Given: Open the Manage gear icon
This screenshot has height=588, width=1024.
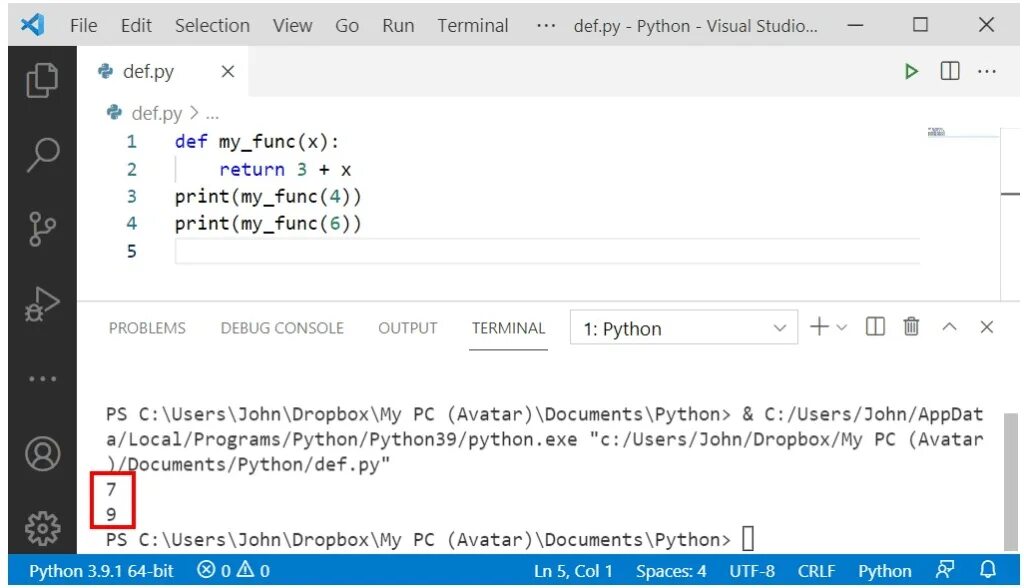Looking at the screenshot, I should click(x=42, y=528).
